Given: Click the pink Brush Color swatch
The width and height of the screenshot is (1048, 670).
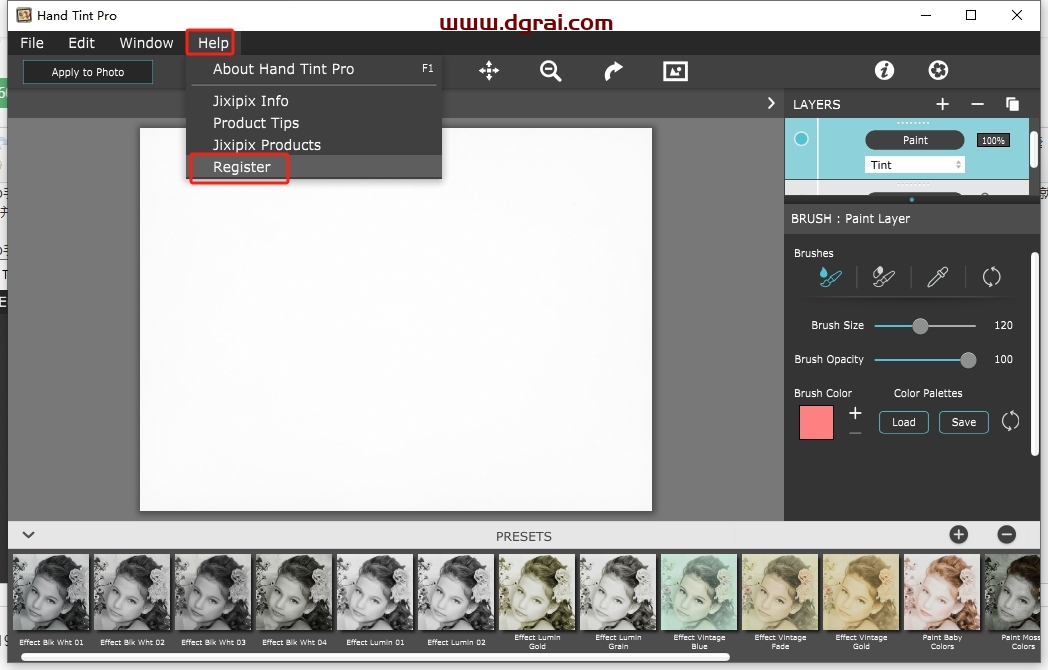Looking at the screenshot, I should click(x=816, y=423).
